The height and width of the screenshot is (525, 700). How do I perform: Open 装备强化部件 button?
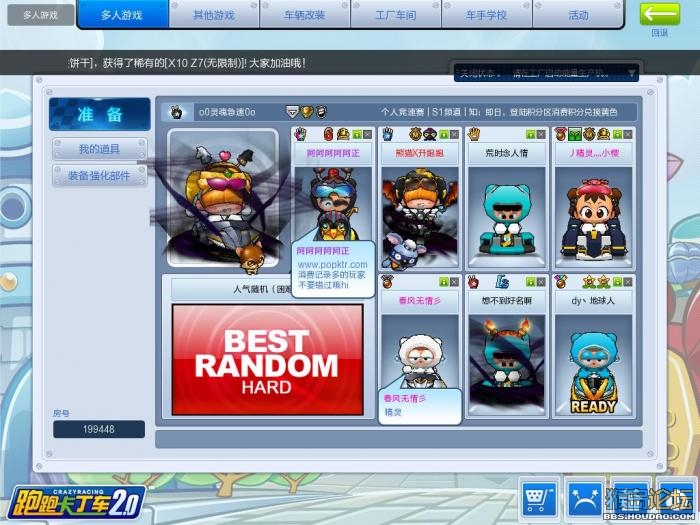pyautogui.click(x=100, y=175)
